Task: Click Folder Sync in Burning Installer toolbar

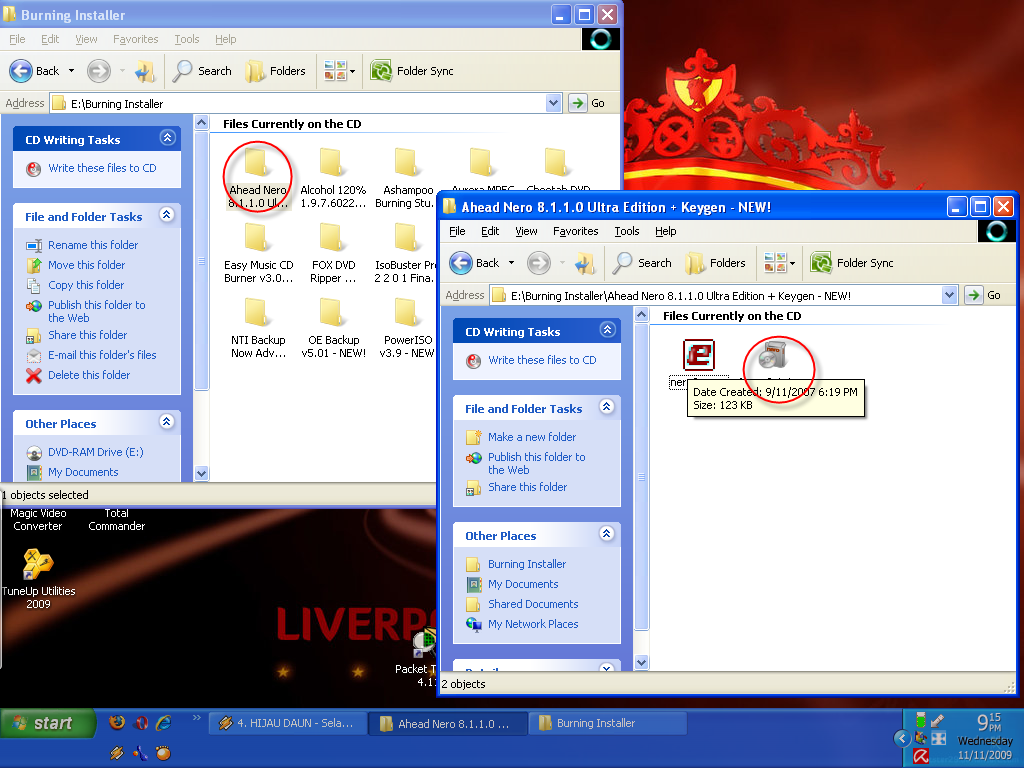Action: (x=412, y=71)
